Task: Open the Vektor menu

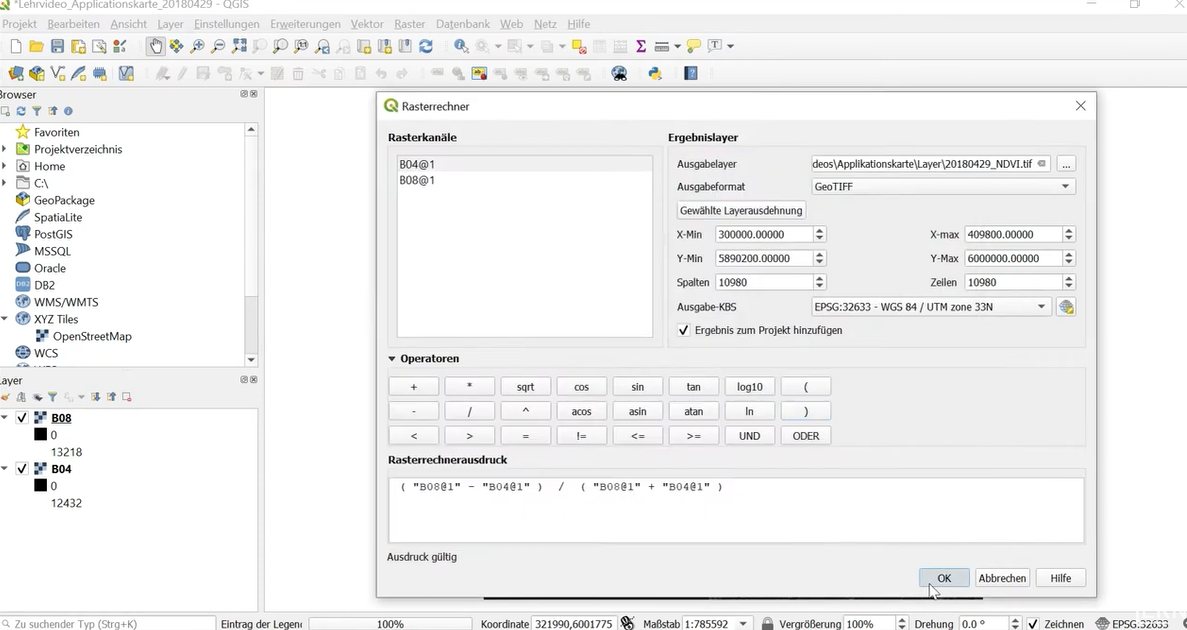Action: pyautogui.click(x=366, y=24)
